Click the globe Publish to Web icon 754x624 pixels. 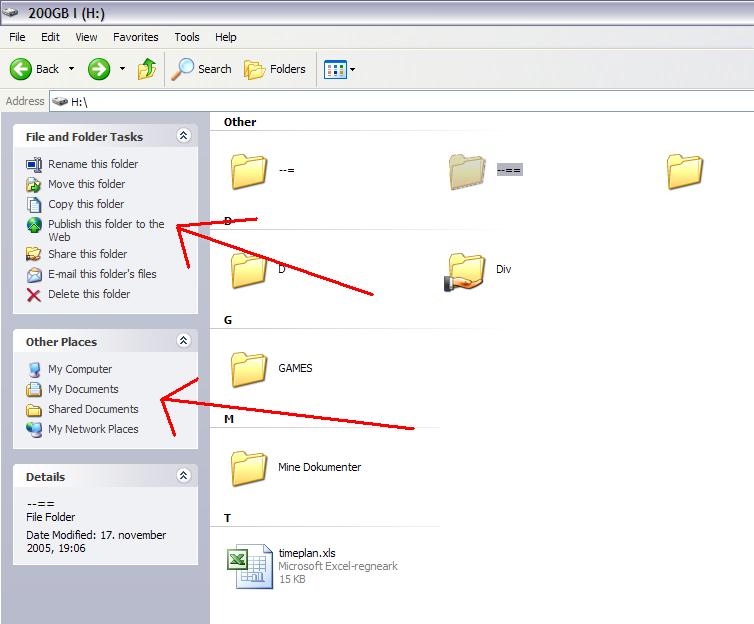34,225
